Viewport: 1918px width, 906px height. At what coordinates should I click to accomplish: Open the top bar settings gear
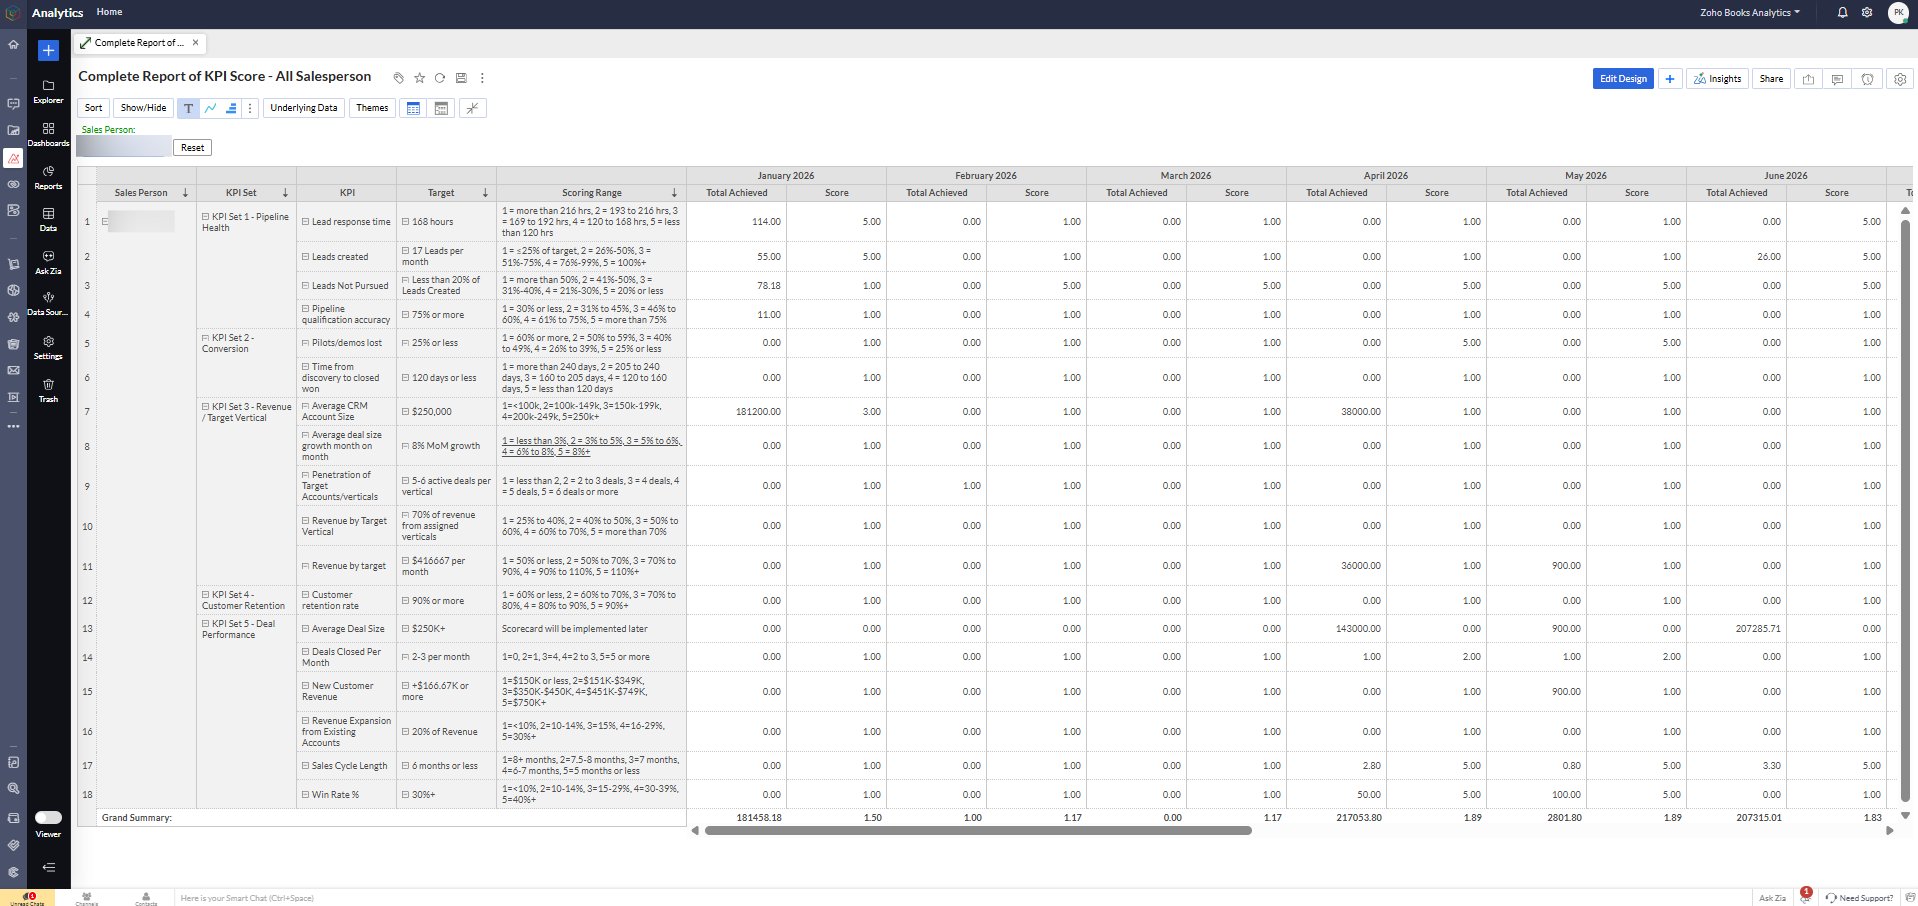point(1867,13)
